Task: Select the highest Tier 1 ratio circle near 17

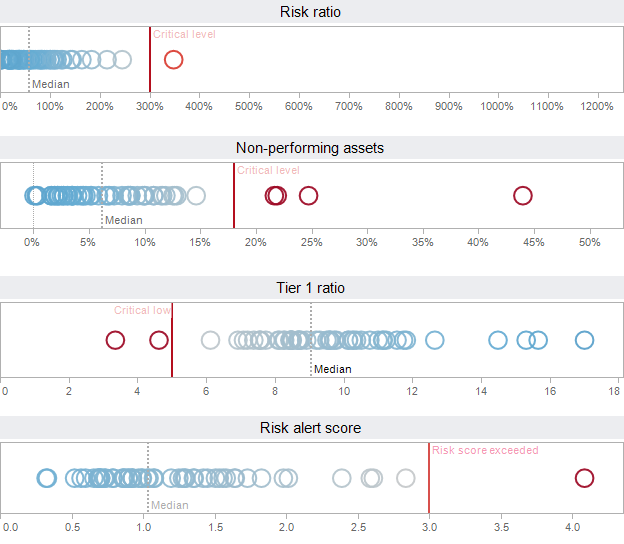Action: coord(585,340)
